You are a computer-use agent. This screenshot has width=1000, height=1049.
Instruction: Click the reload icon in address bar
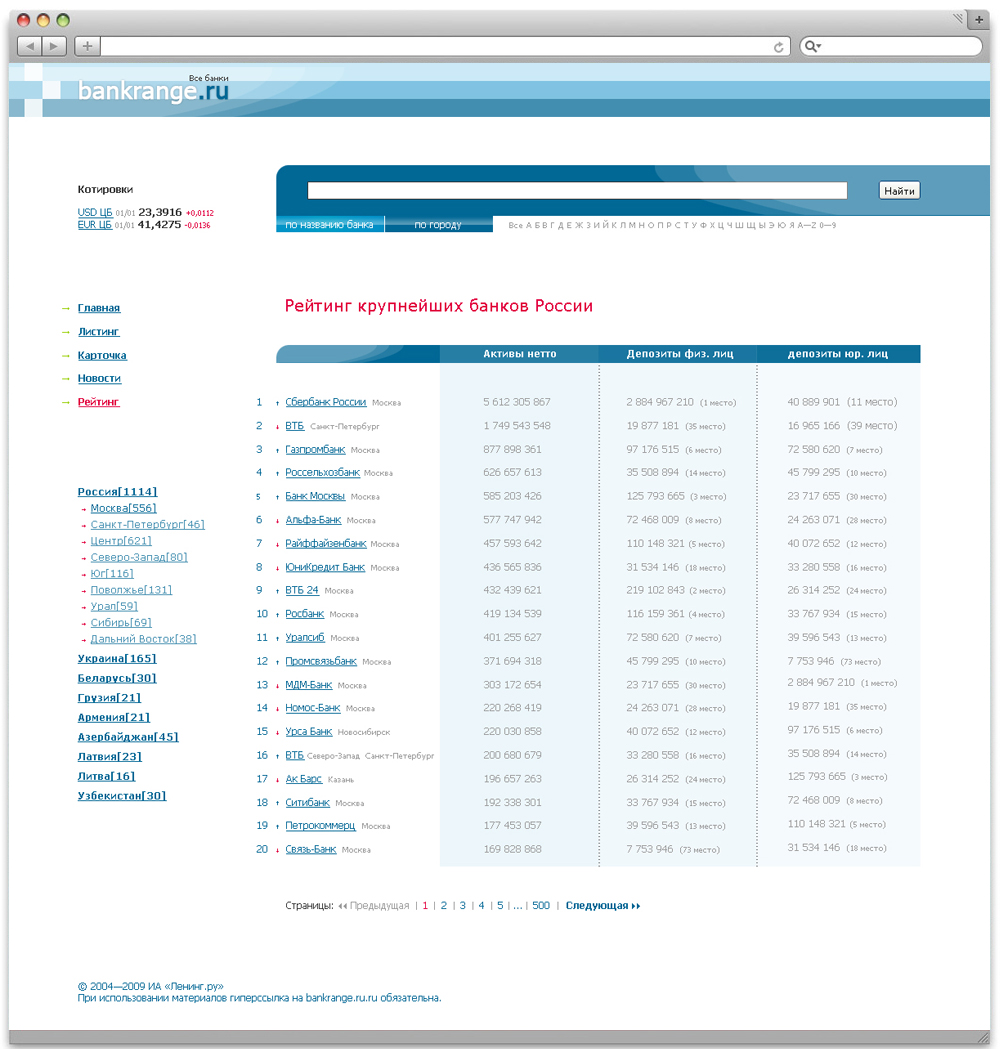tap(778, 47)
